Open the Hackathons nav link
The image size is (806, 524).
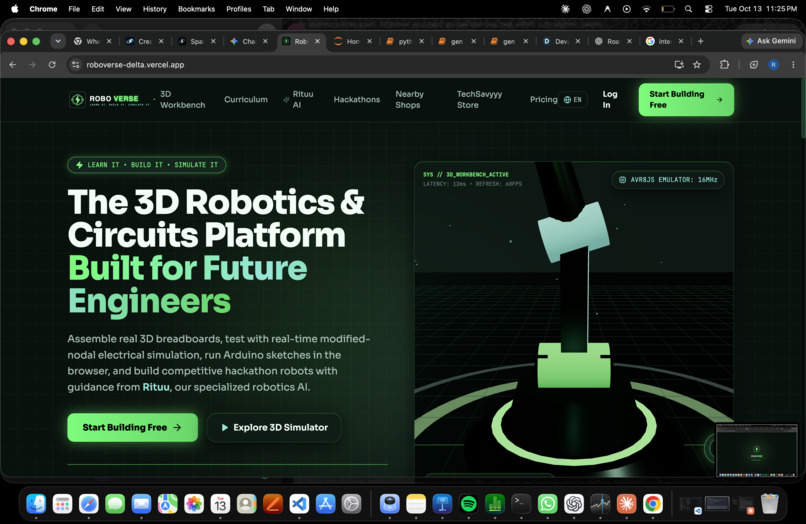[357, 99]
